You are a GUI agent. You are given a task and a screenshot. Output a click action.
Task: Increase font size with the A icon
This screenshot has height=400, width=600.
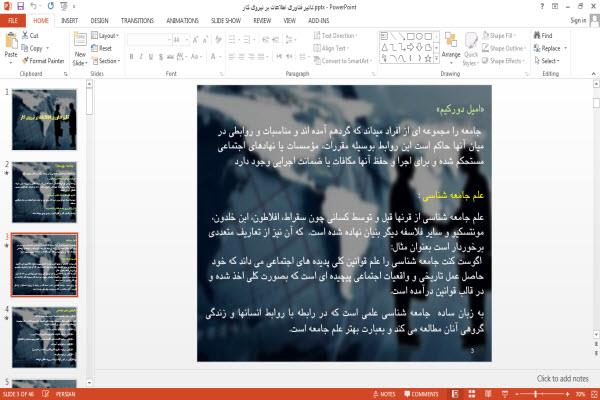pyautogui.click(x=196, y=39)
